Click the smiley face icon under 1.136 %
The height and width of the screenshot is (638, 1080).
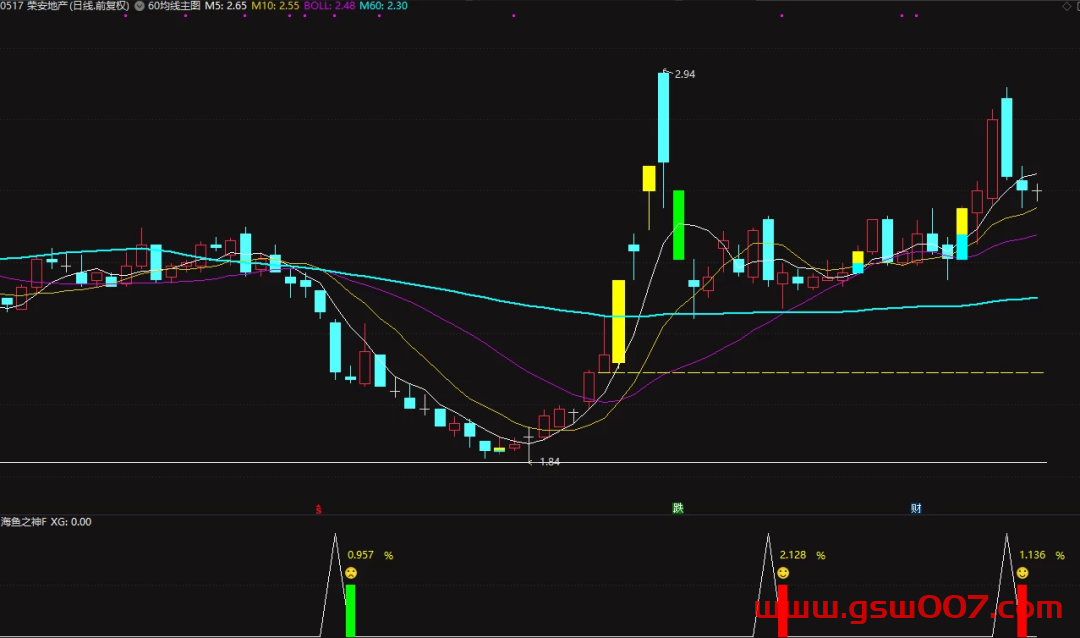1023,573
